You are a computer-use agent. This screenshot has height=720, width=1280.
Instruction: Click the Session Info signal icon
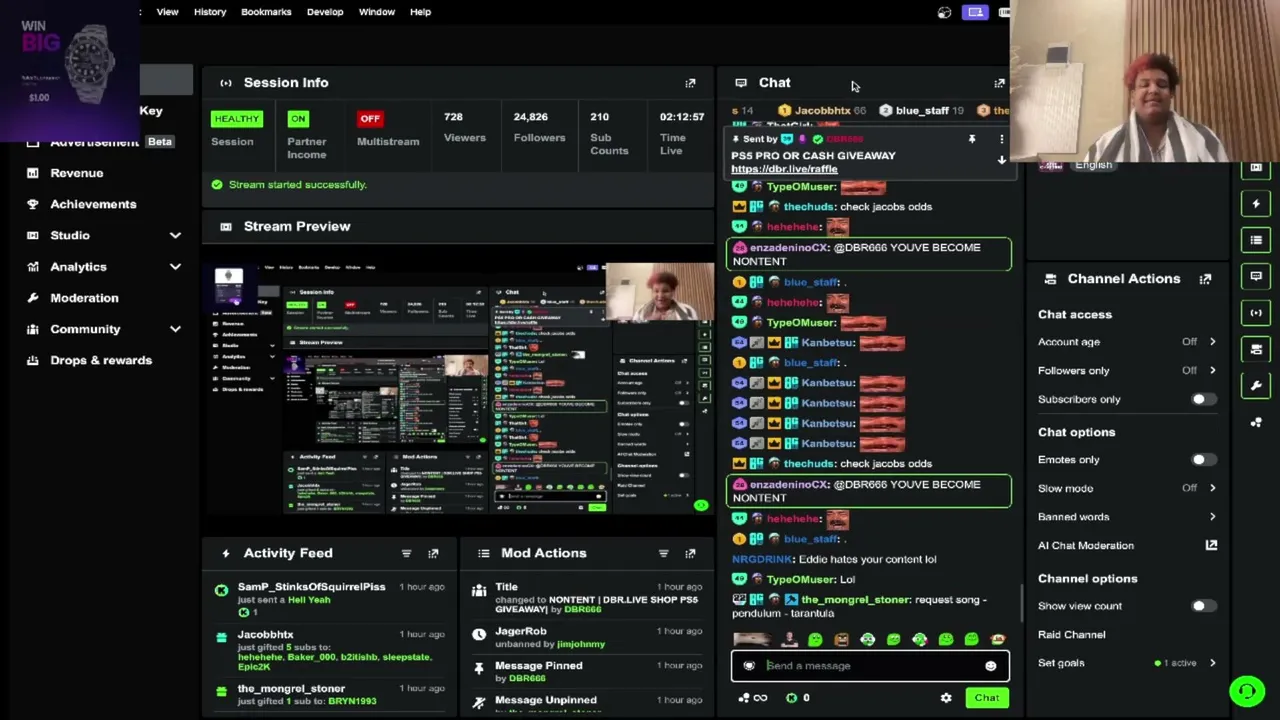225,83
